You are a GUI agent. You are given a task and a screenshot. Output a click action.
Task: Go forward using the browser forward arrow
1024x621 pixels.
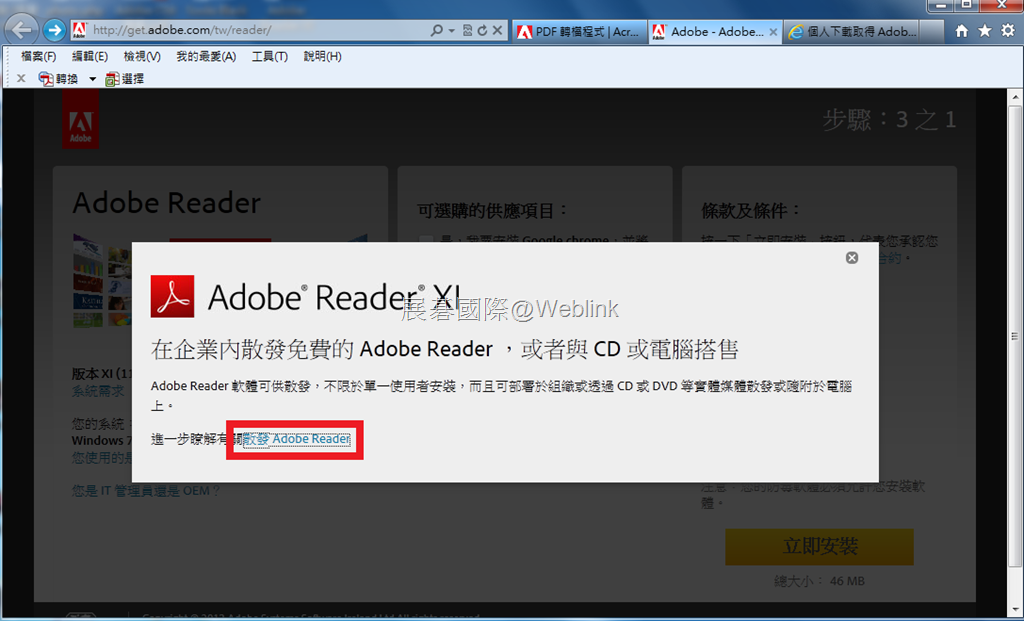coord(54,30)
